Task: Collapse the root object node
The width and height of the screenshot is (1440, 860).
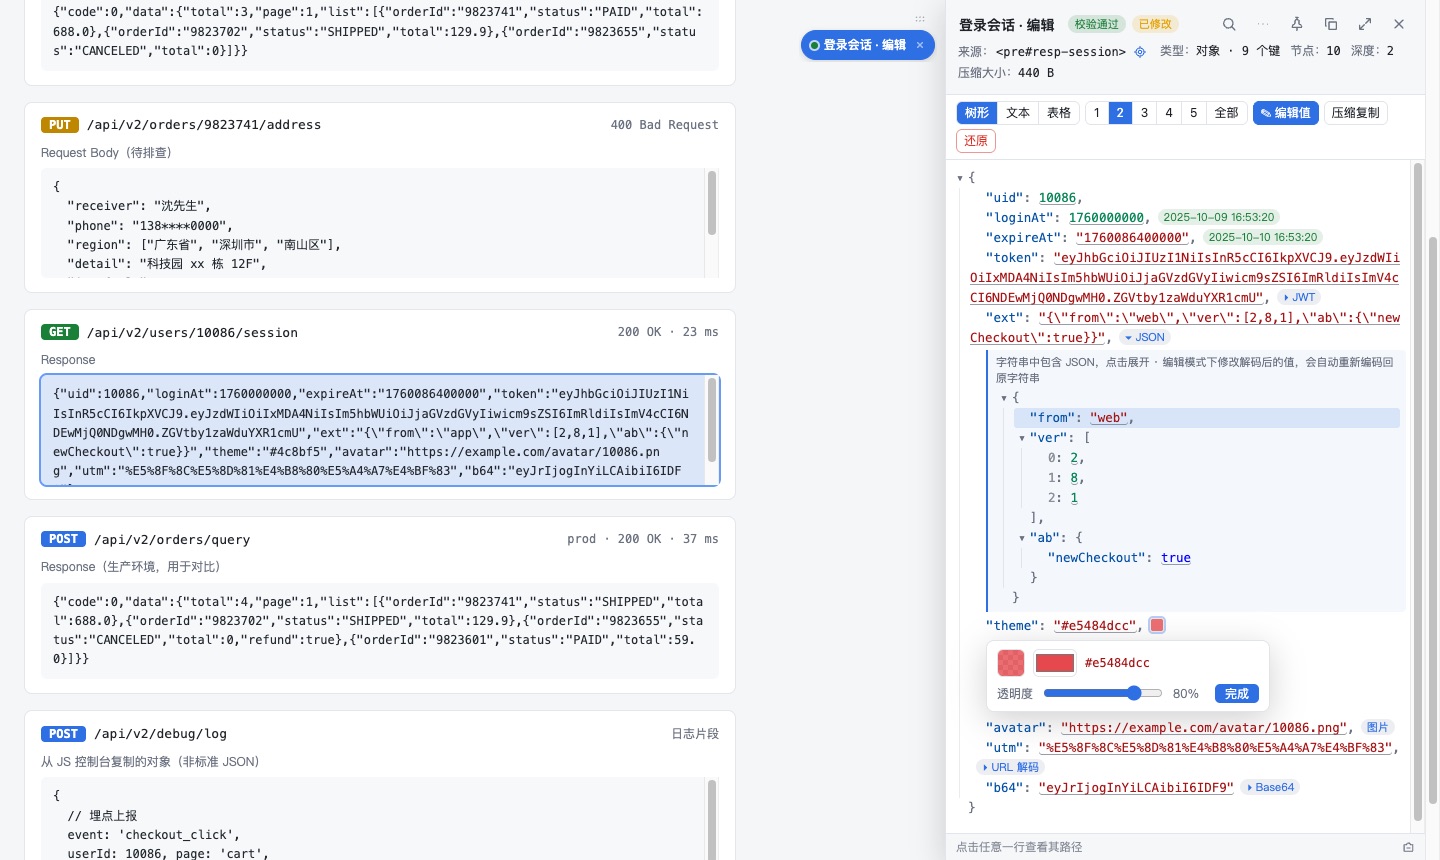Action: tap(960, 178)
